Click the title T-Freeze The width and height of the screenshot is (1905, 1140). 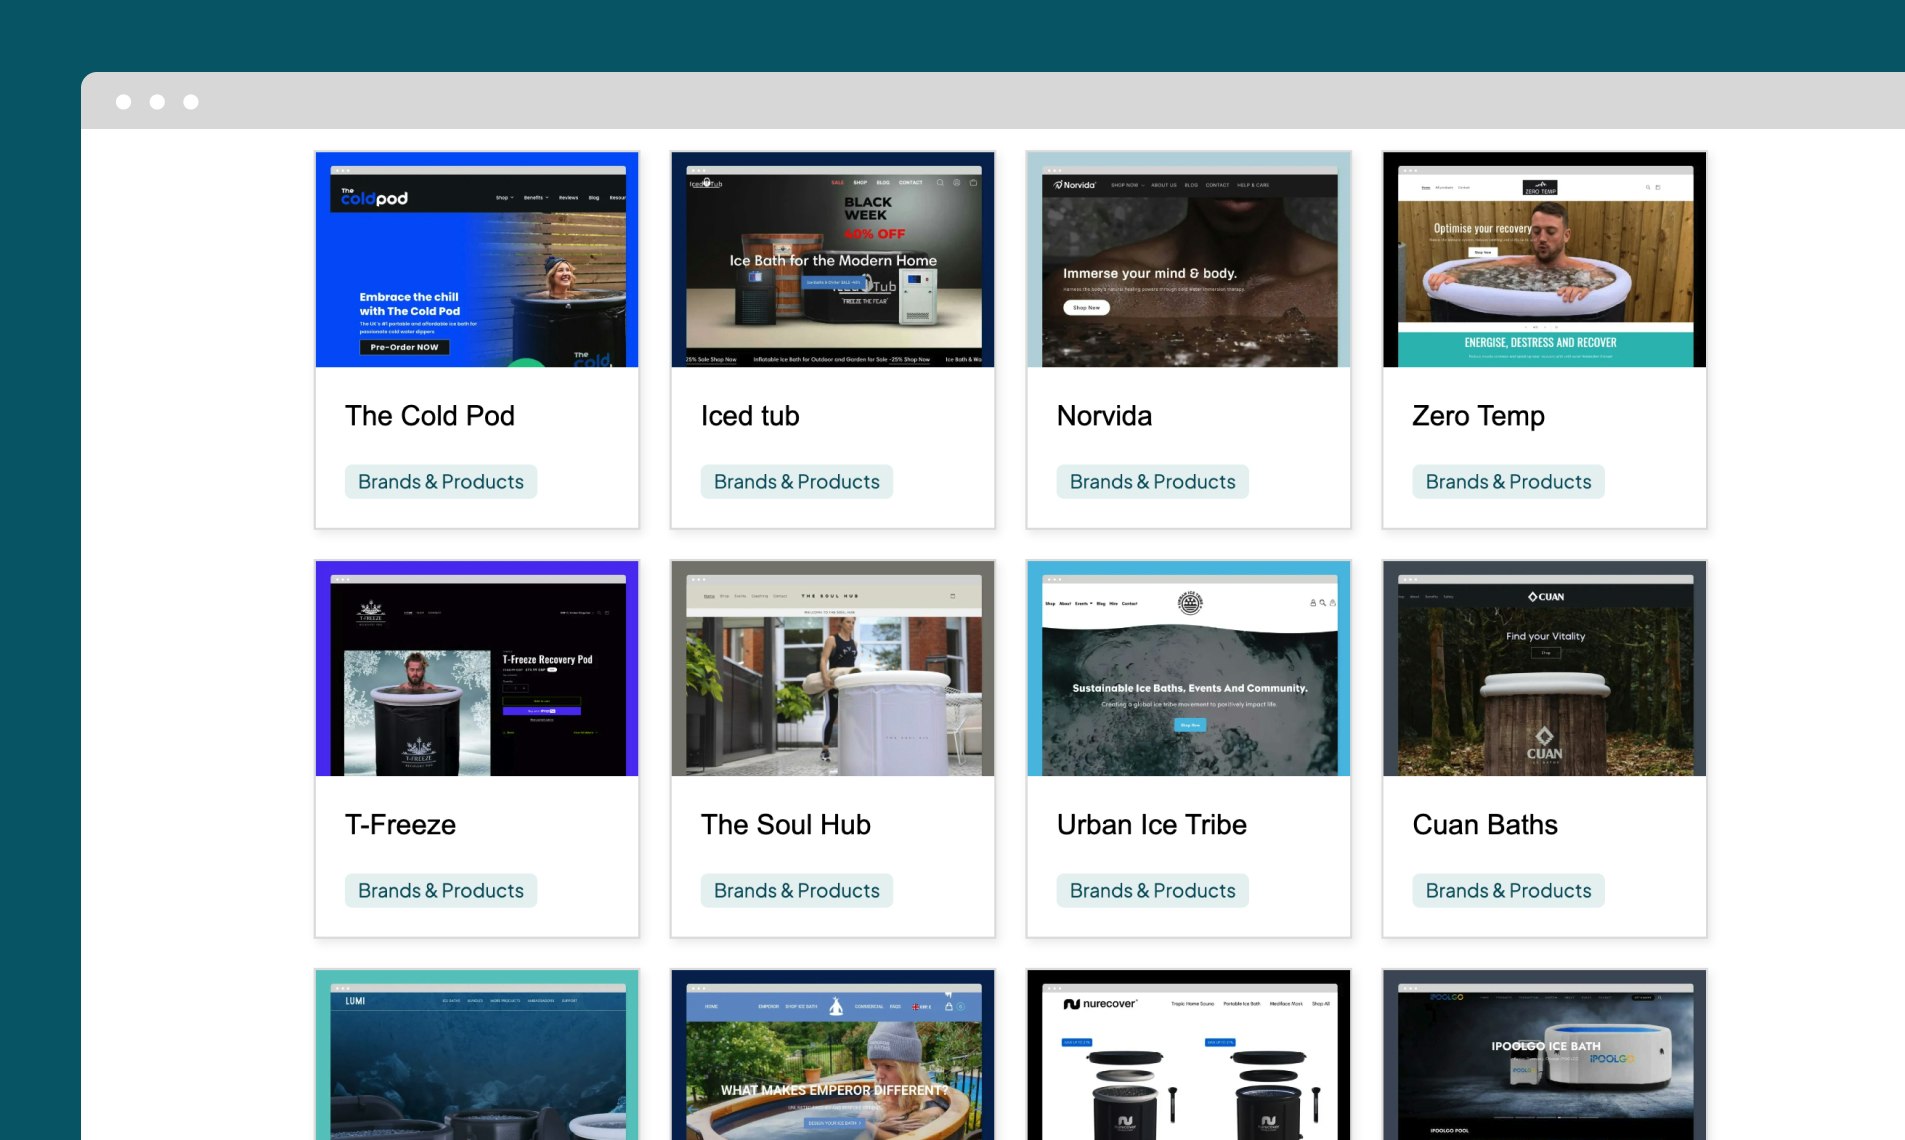(400, 825)
